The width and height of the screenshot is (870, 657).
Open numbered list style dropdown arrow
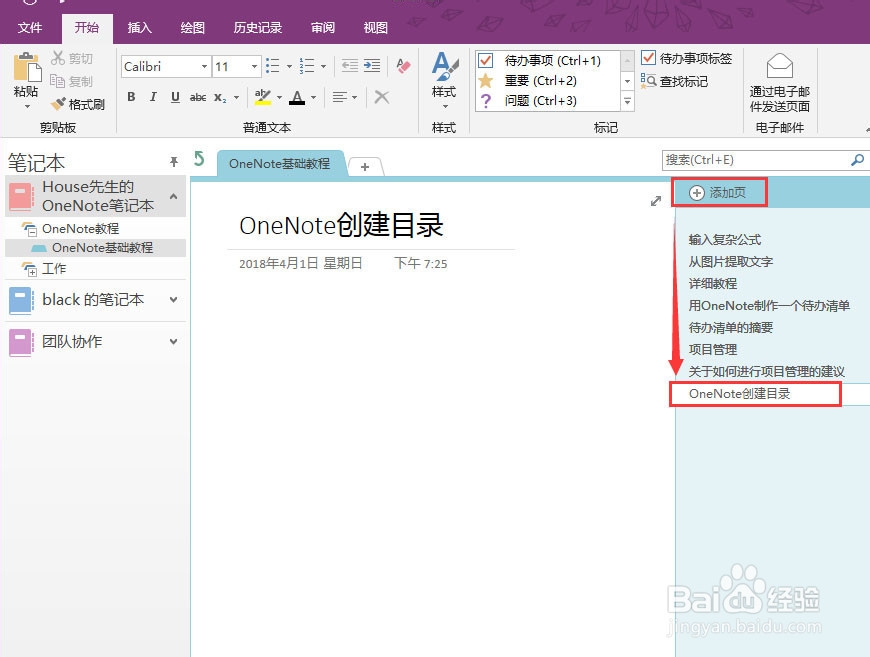pos(323,67)
